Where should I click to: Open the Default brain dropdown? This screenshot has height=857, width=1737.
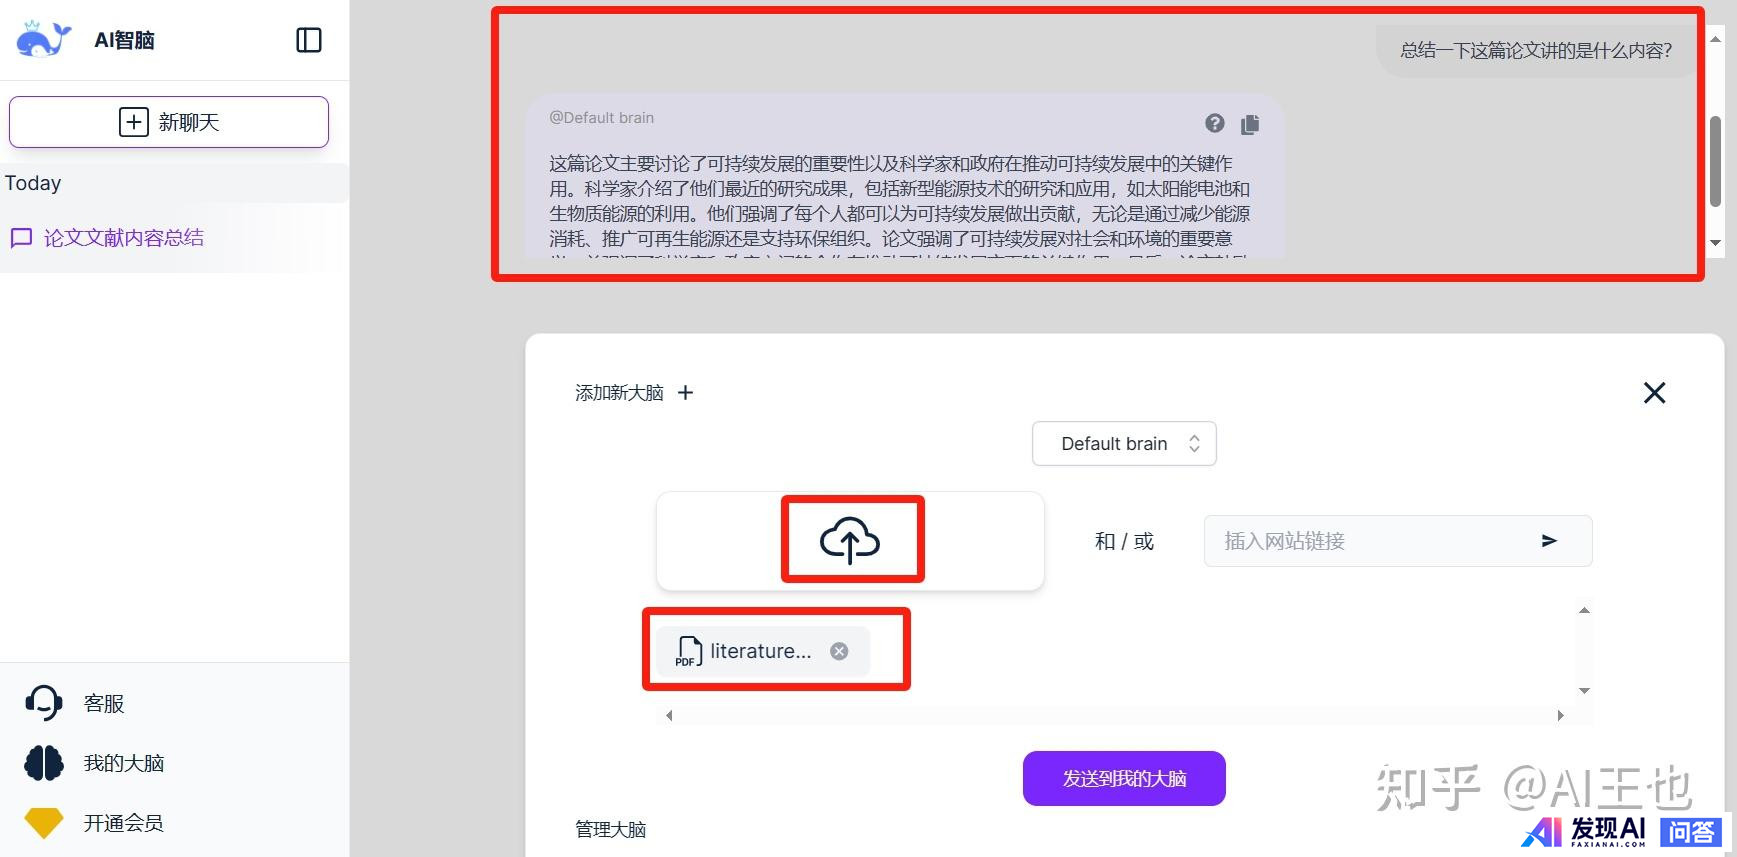(1124, 444)
